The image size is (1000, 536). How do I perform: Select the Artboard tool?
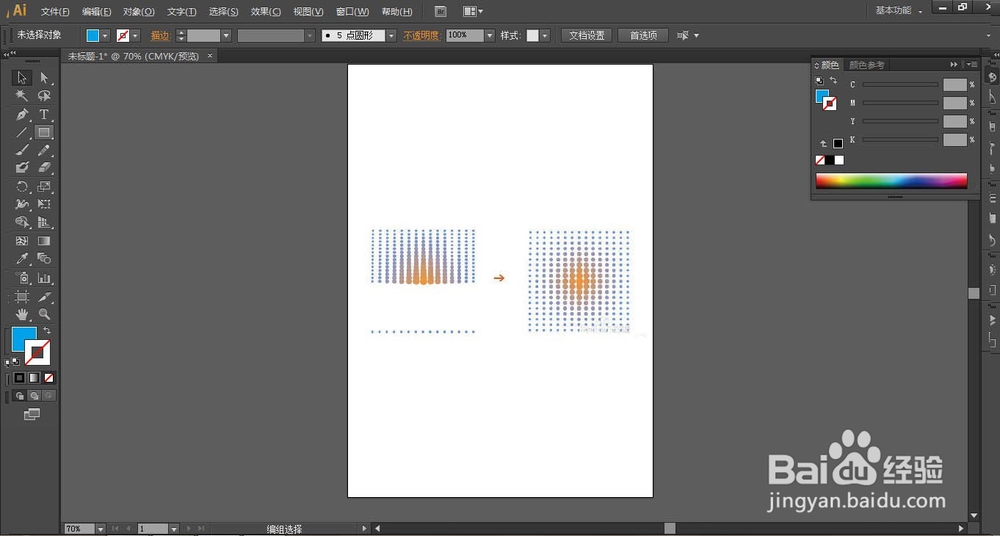pyautogui.click(x=22, y=297)
